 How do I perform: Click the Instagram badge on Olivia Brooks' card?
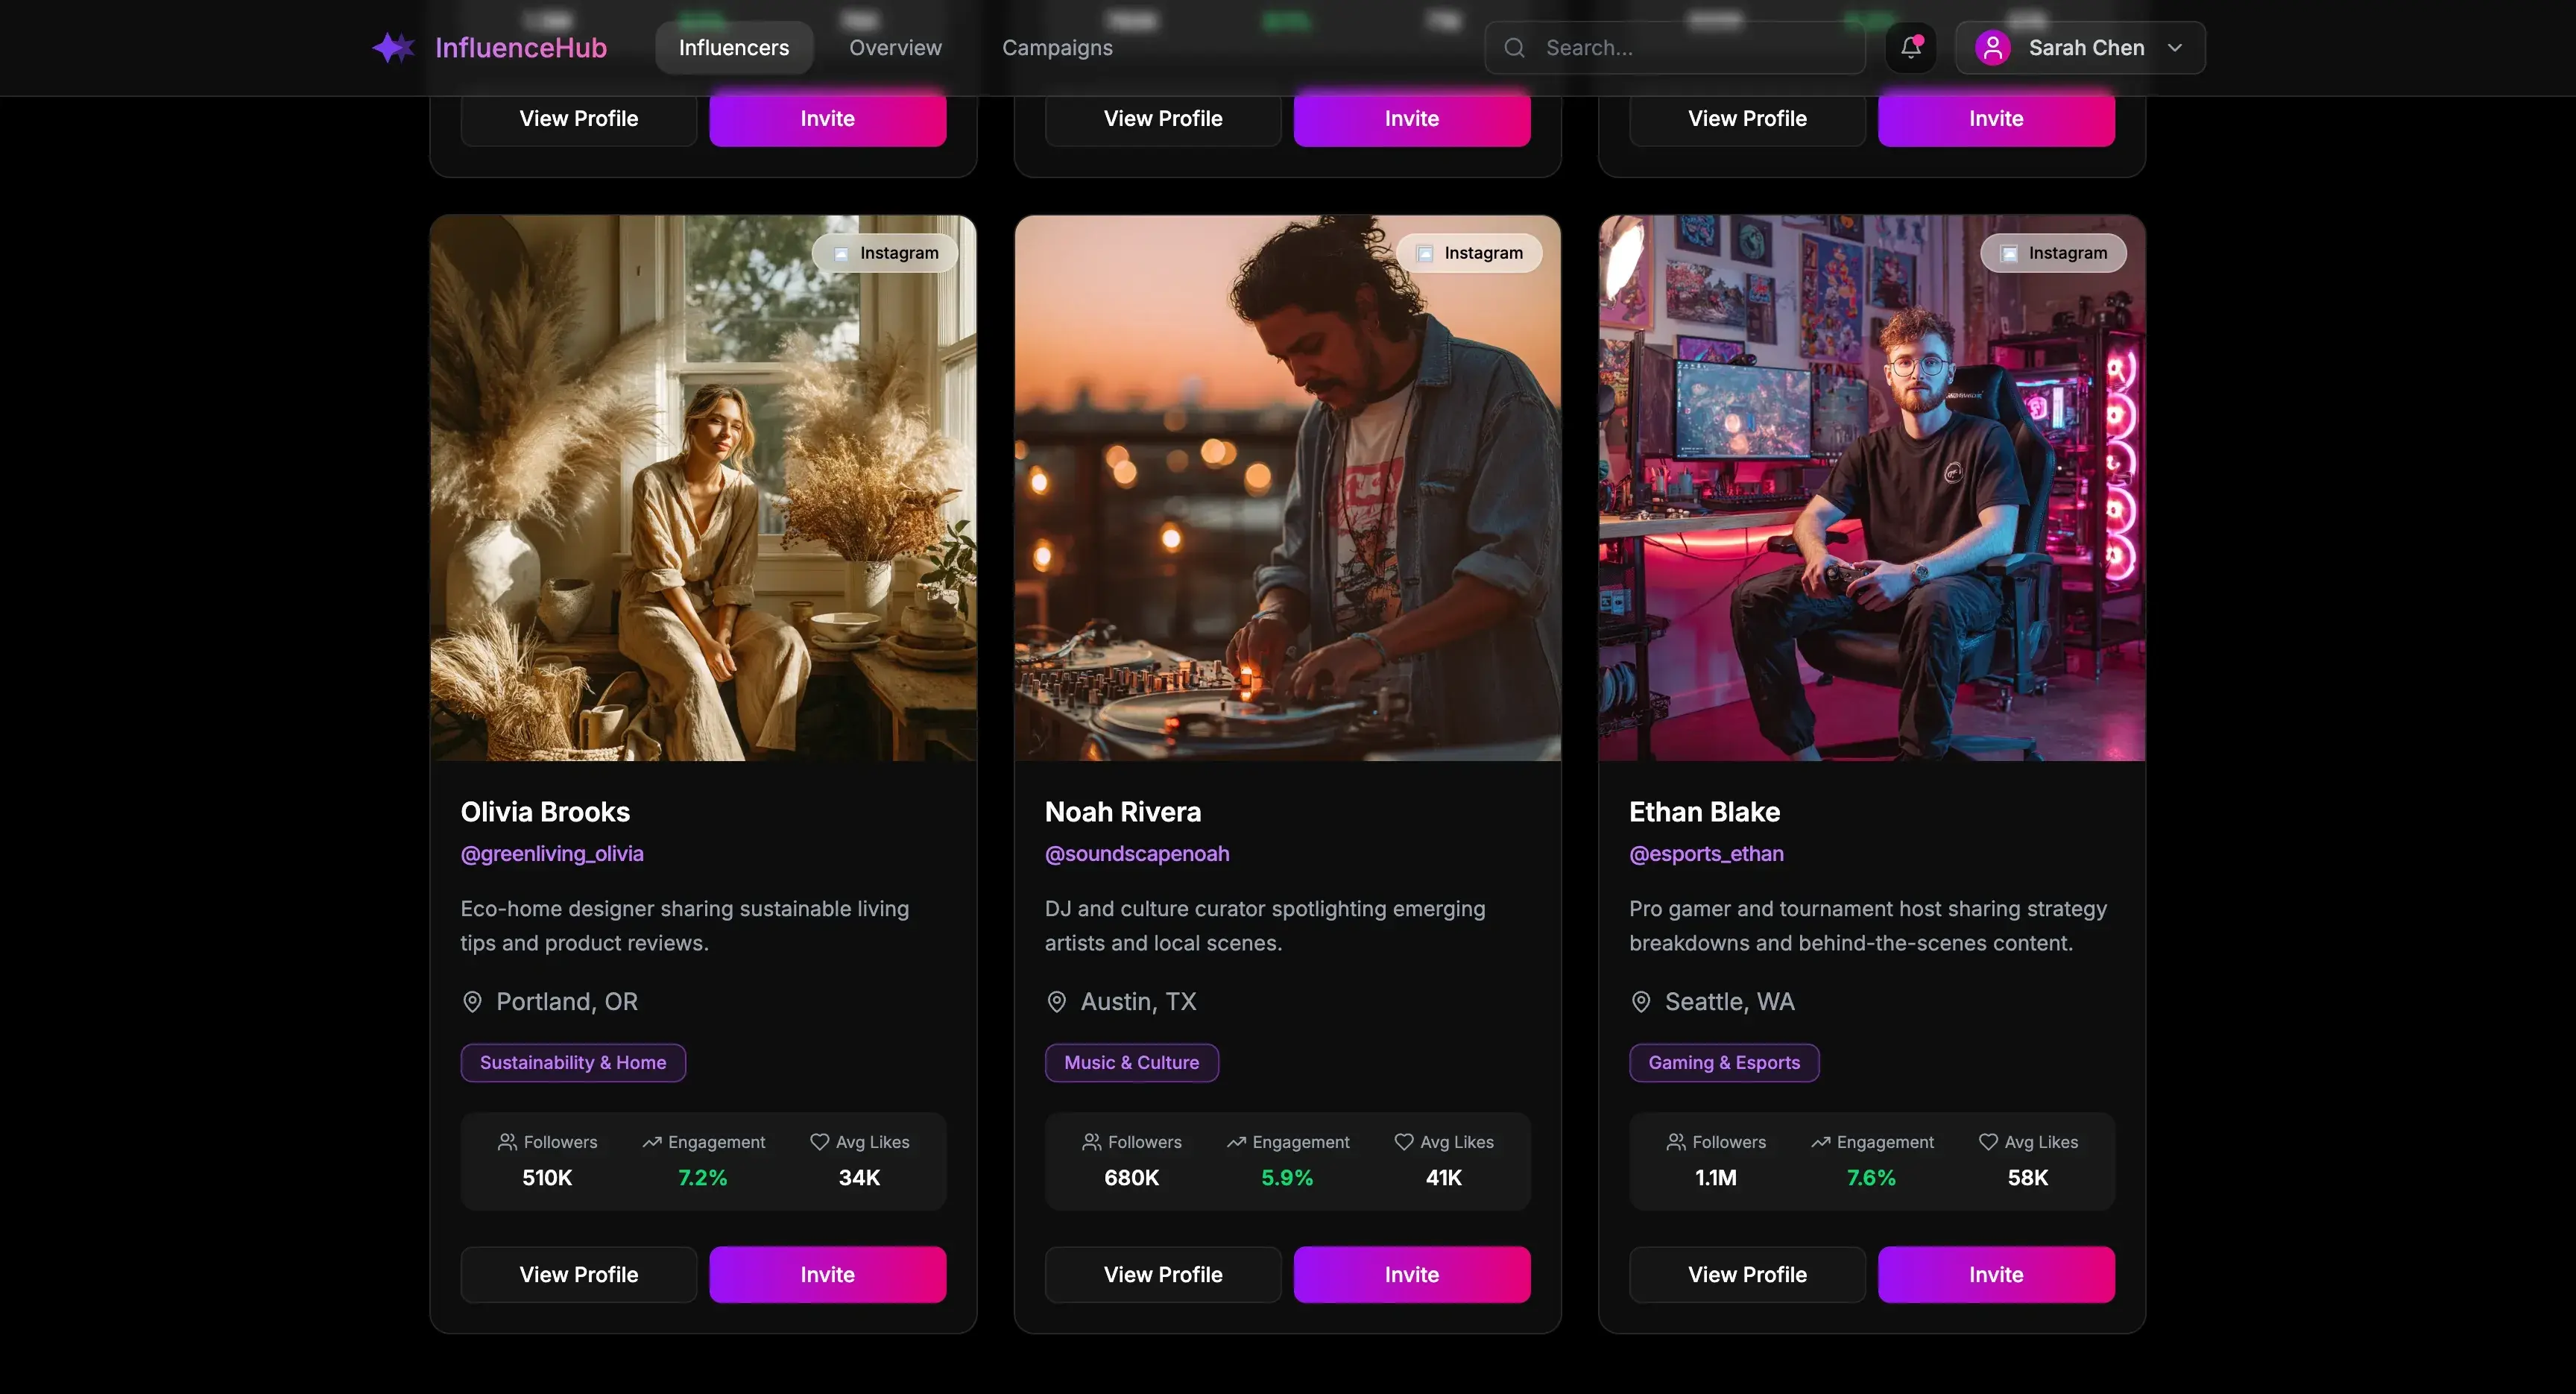(885, 253)
